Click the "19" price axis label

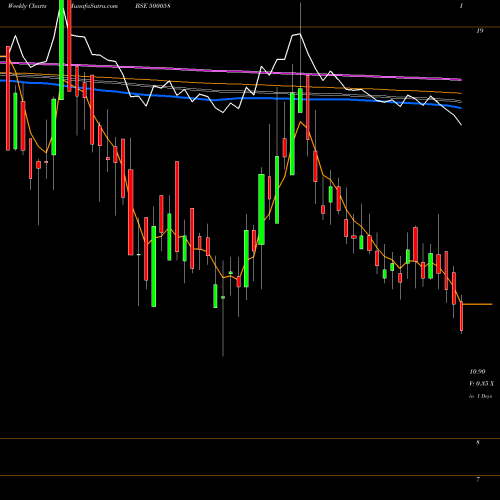(x=480, y=31)
